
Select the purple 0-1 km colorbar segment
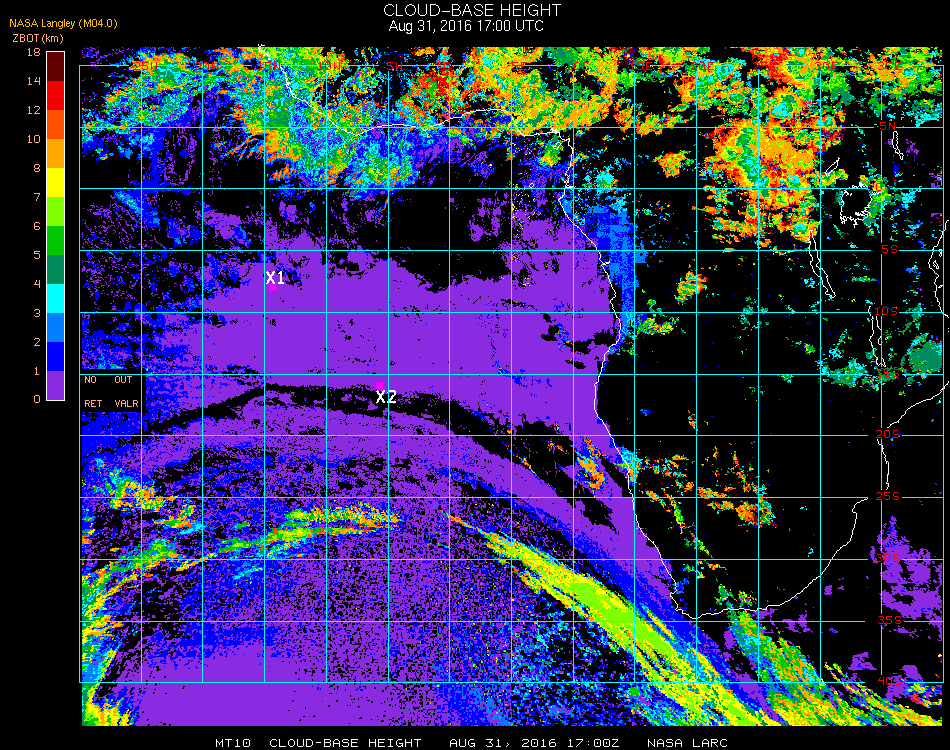click(x=55, y=385)
